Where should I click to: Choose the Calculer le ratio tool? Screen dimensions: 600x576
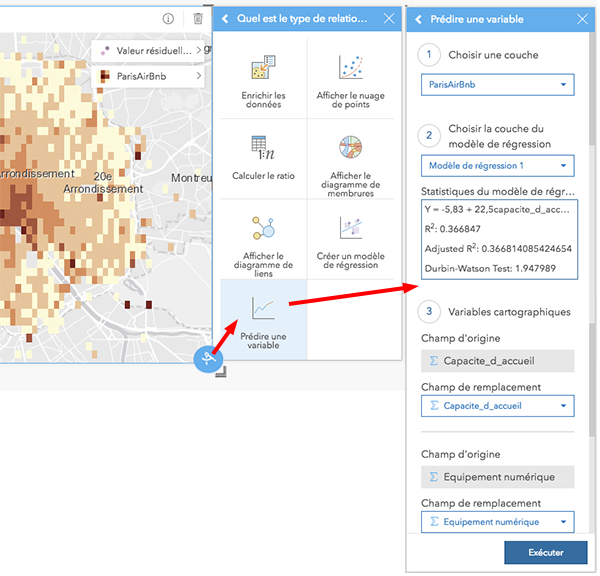click(x=263, y=159)
